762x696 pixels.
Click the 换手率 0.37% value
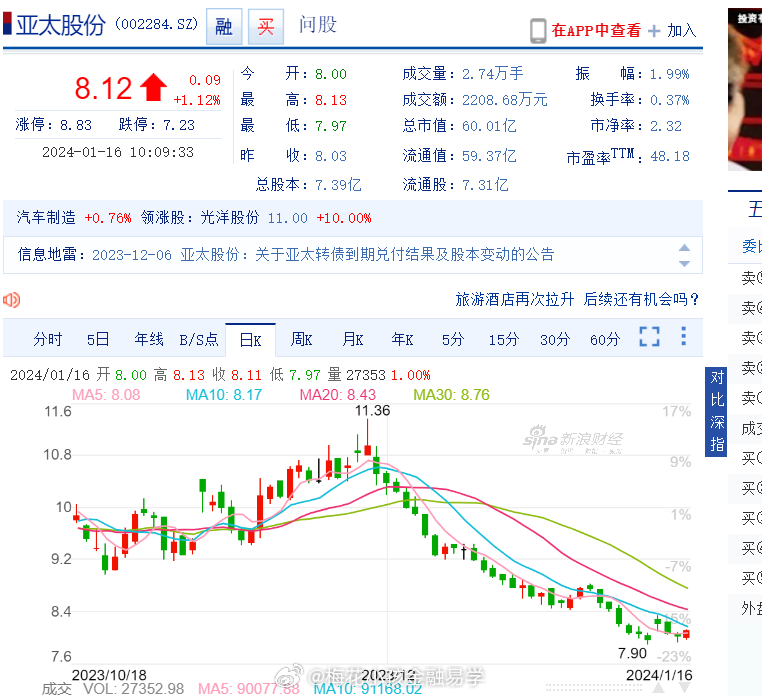[670, 100]
